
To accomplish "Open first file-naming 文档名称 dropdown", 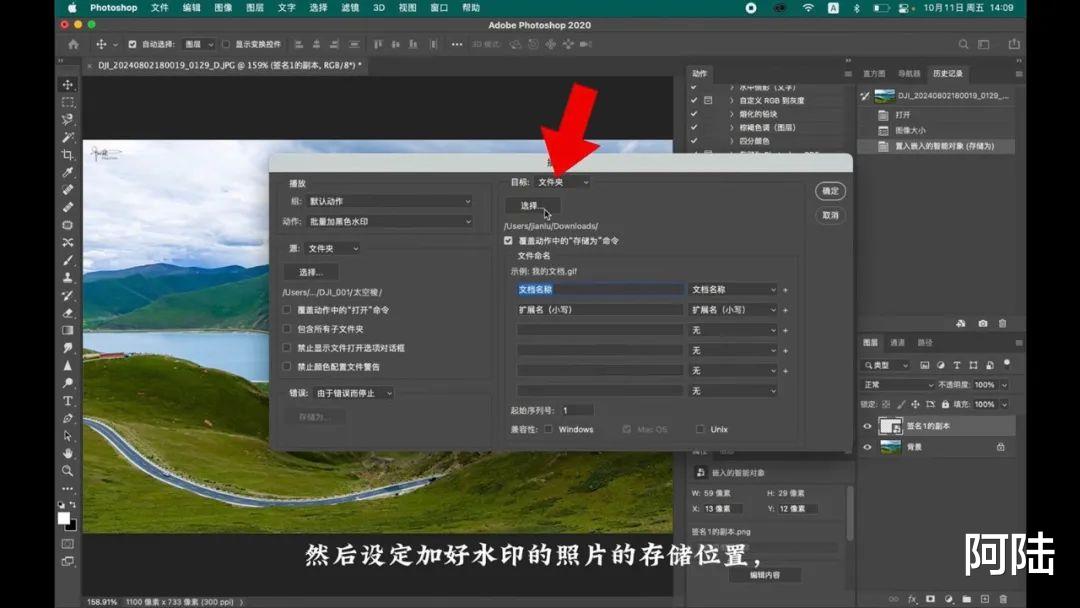I will pyautogui.click(x=734, y=290).
